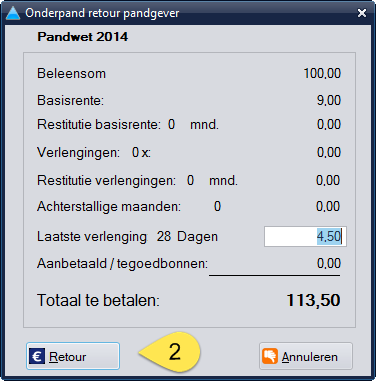This screenshot has width=376, height=381.
Task: Click the Onderpand retour pandgever title text
Action: [102, 13]
